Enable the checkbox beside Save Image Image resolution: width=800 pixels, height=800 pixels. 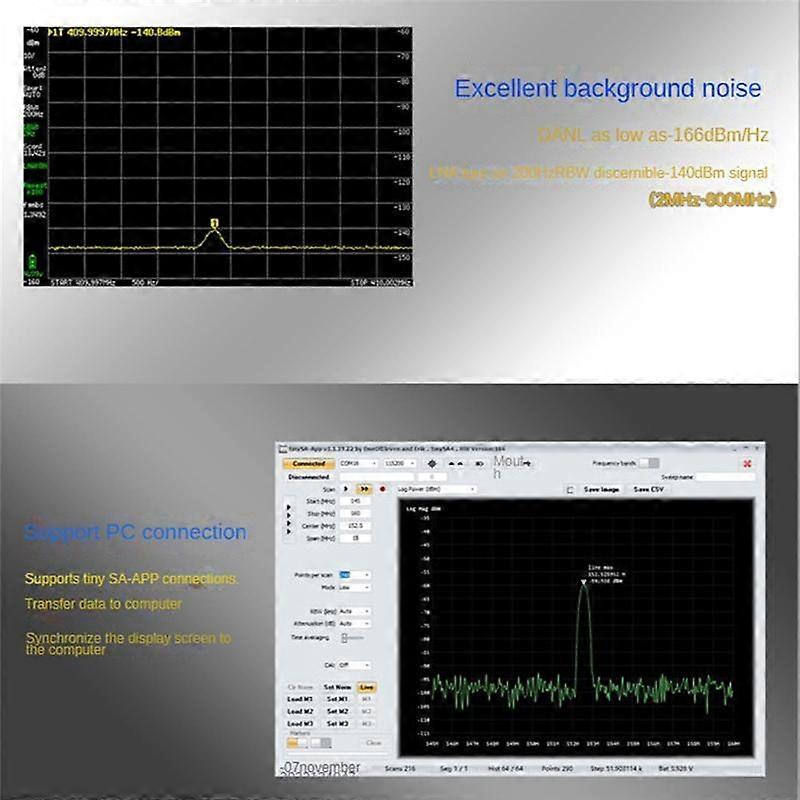(x=570, y=489)
